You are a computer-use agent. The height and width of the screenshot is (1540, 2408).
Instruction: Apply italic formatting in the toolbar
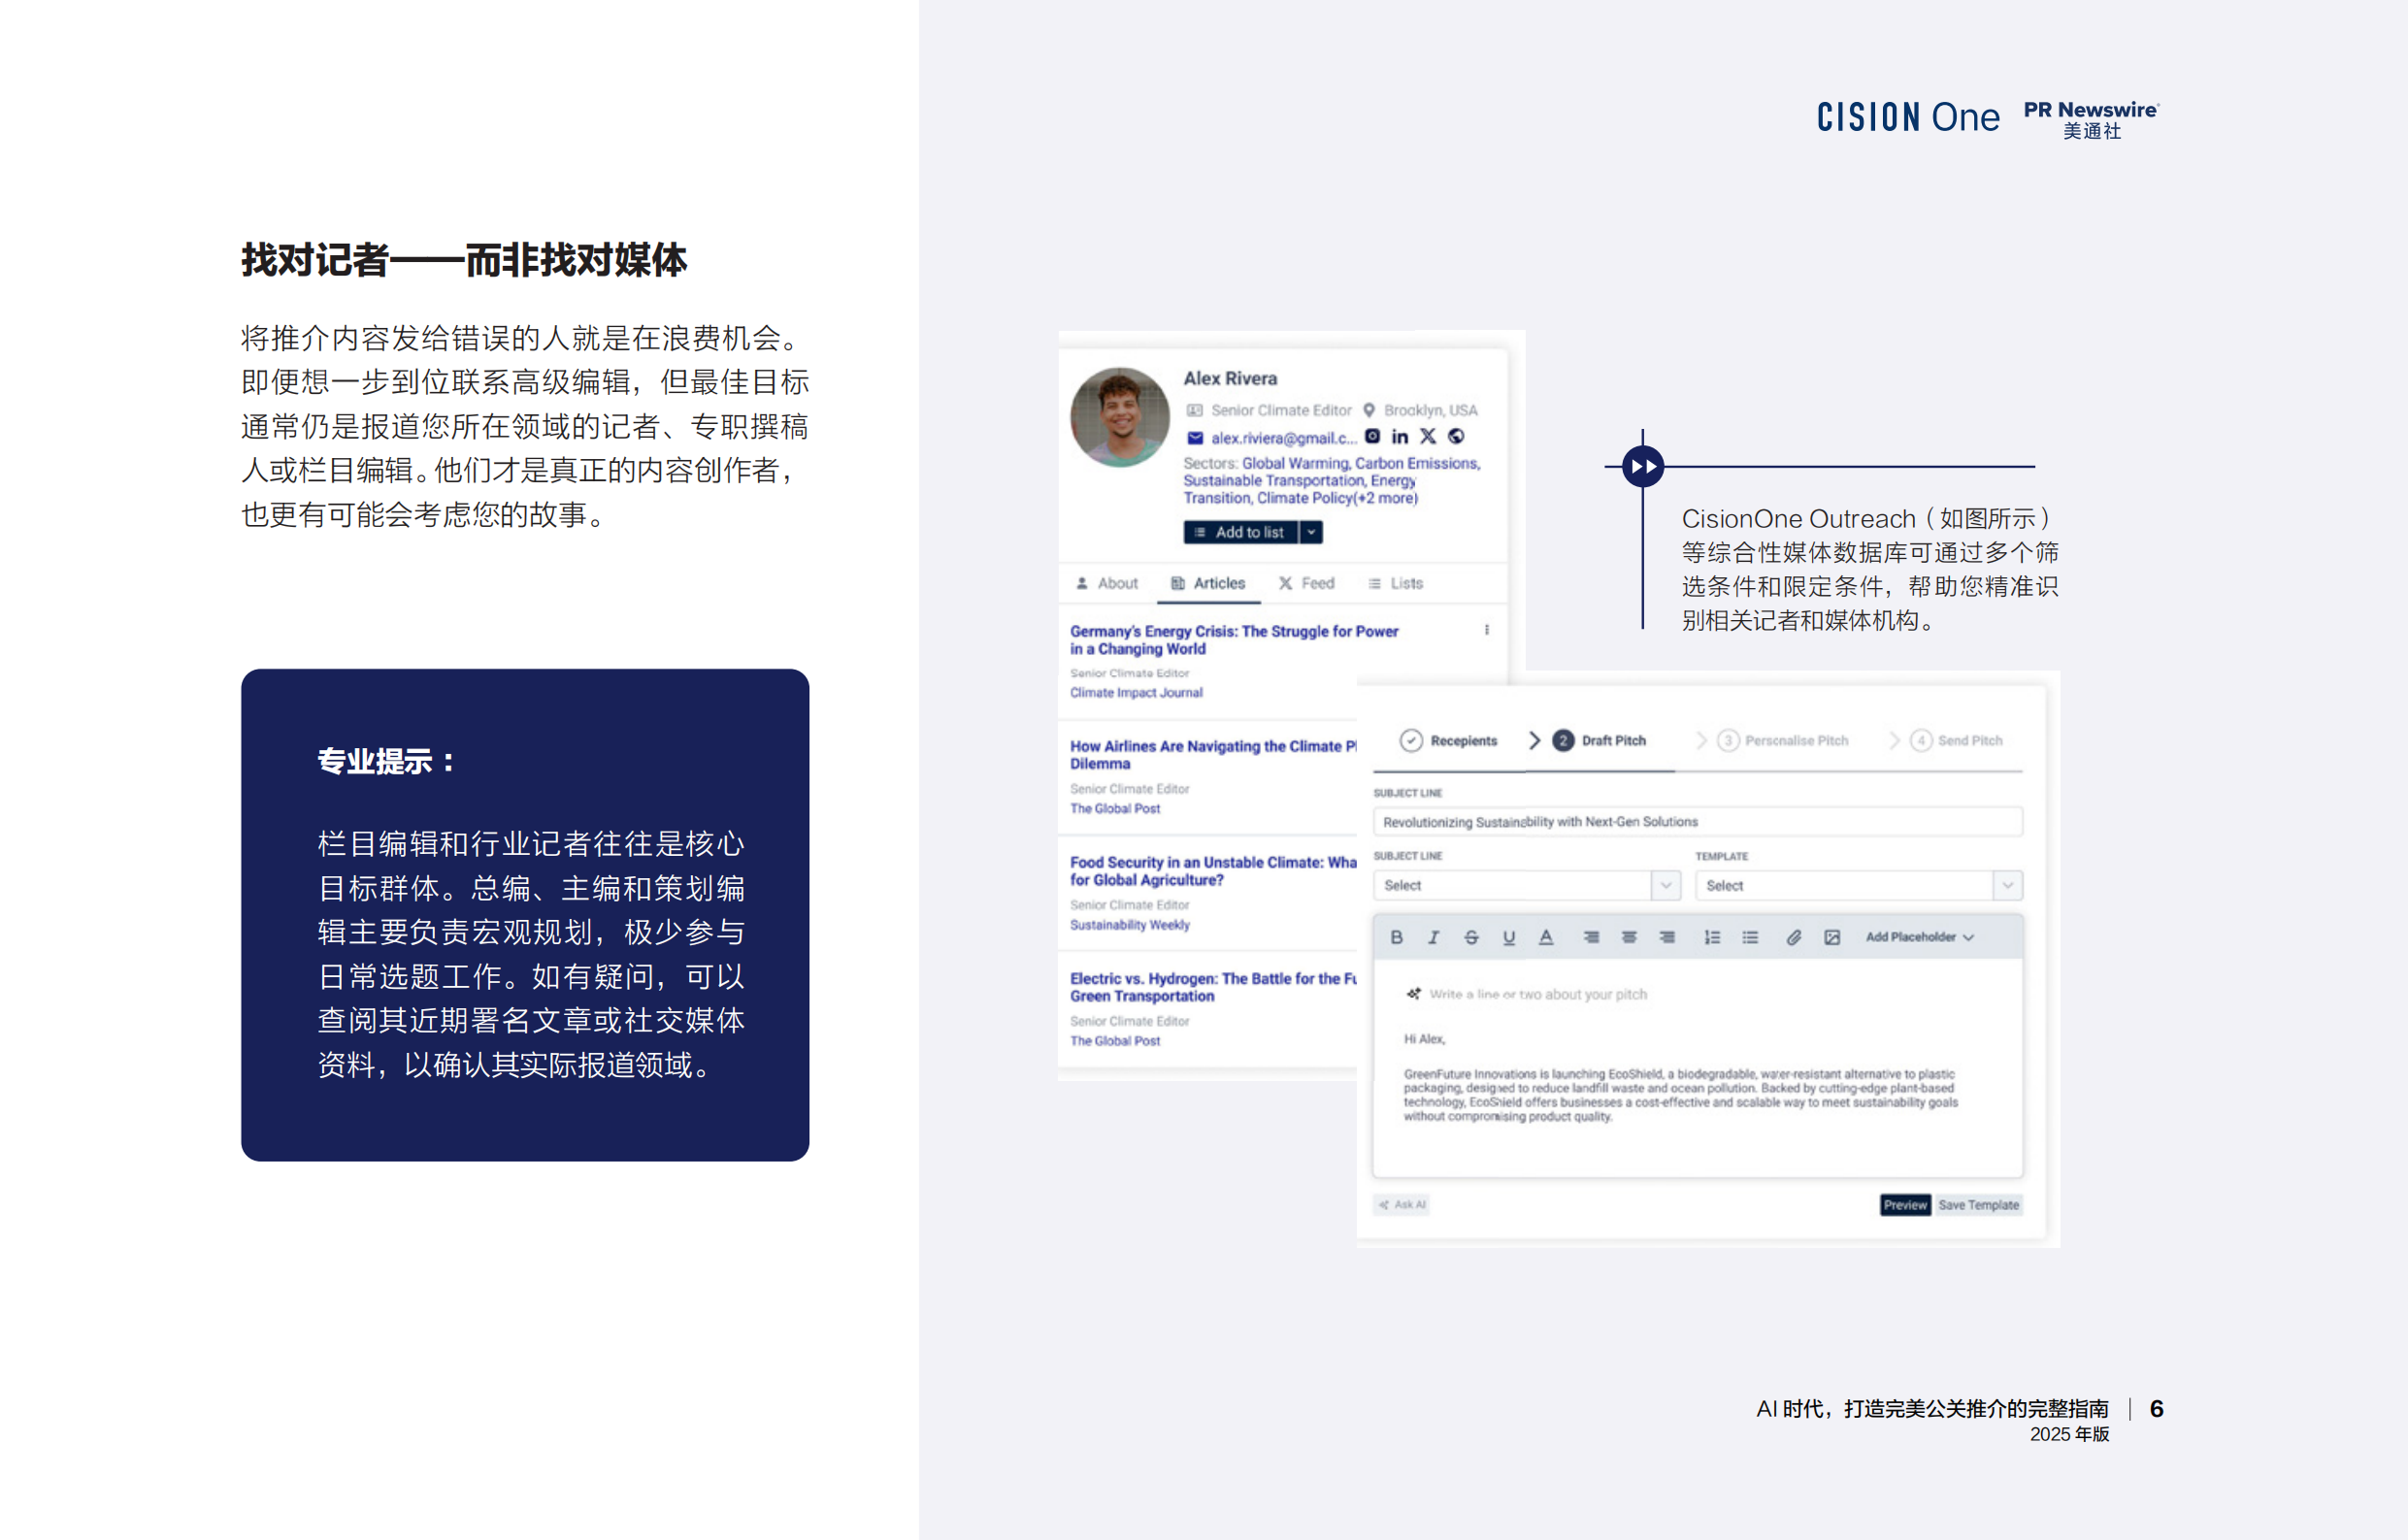pos(1434,937)
